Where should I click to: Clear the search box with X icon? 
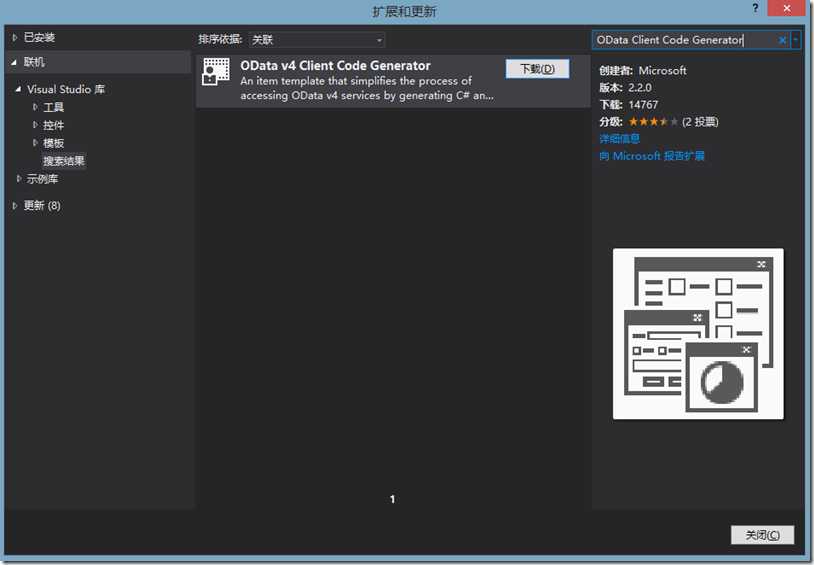click(x=782, y=40)
